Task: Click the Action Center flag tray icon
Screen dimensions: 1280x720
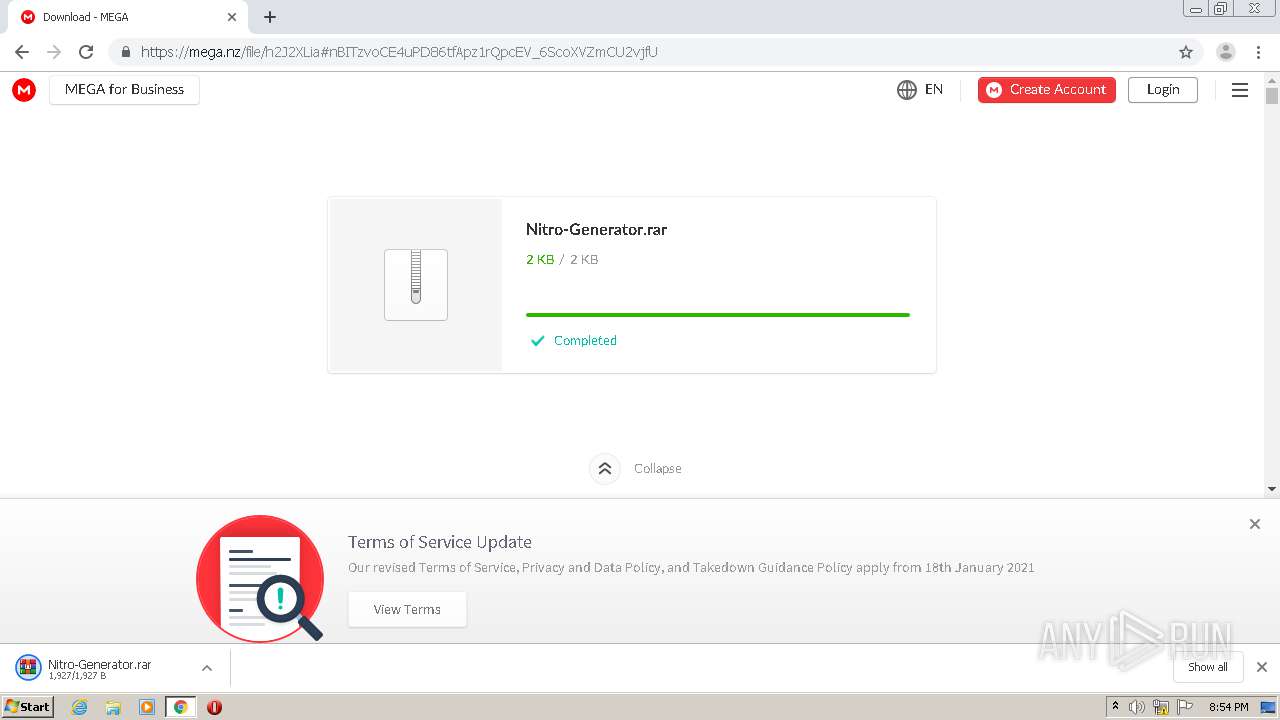Action: point(1185,707)
